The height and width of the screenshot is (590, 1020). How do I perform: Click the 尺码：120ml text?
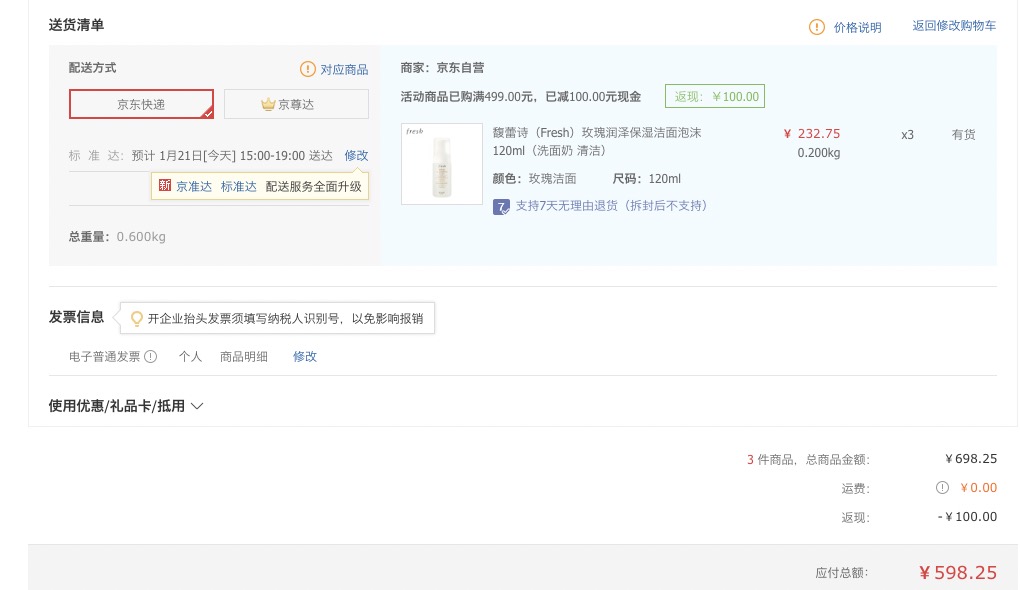coord(647,179)
